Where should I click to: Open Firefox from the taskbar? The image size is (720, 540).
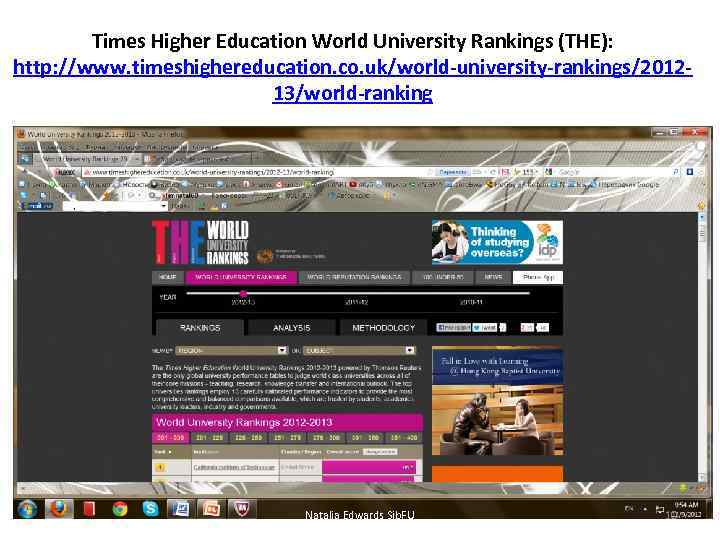pos(58,509)
